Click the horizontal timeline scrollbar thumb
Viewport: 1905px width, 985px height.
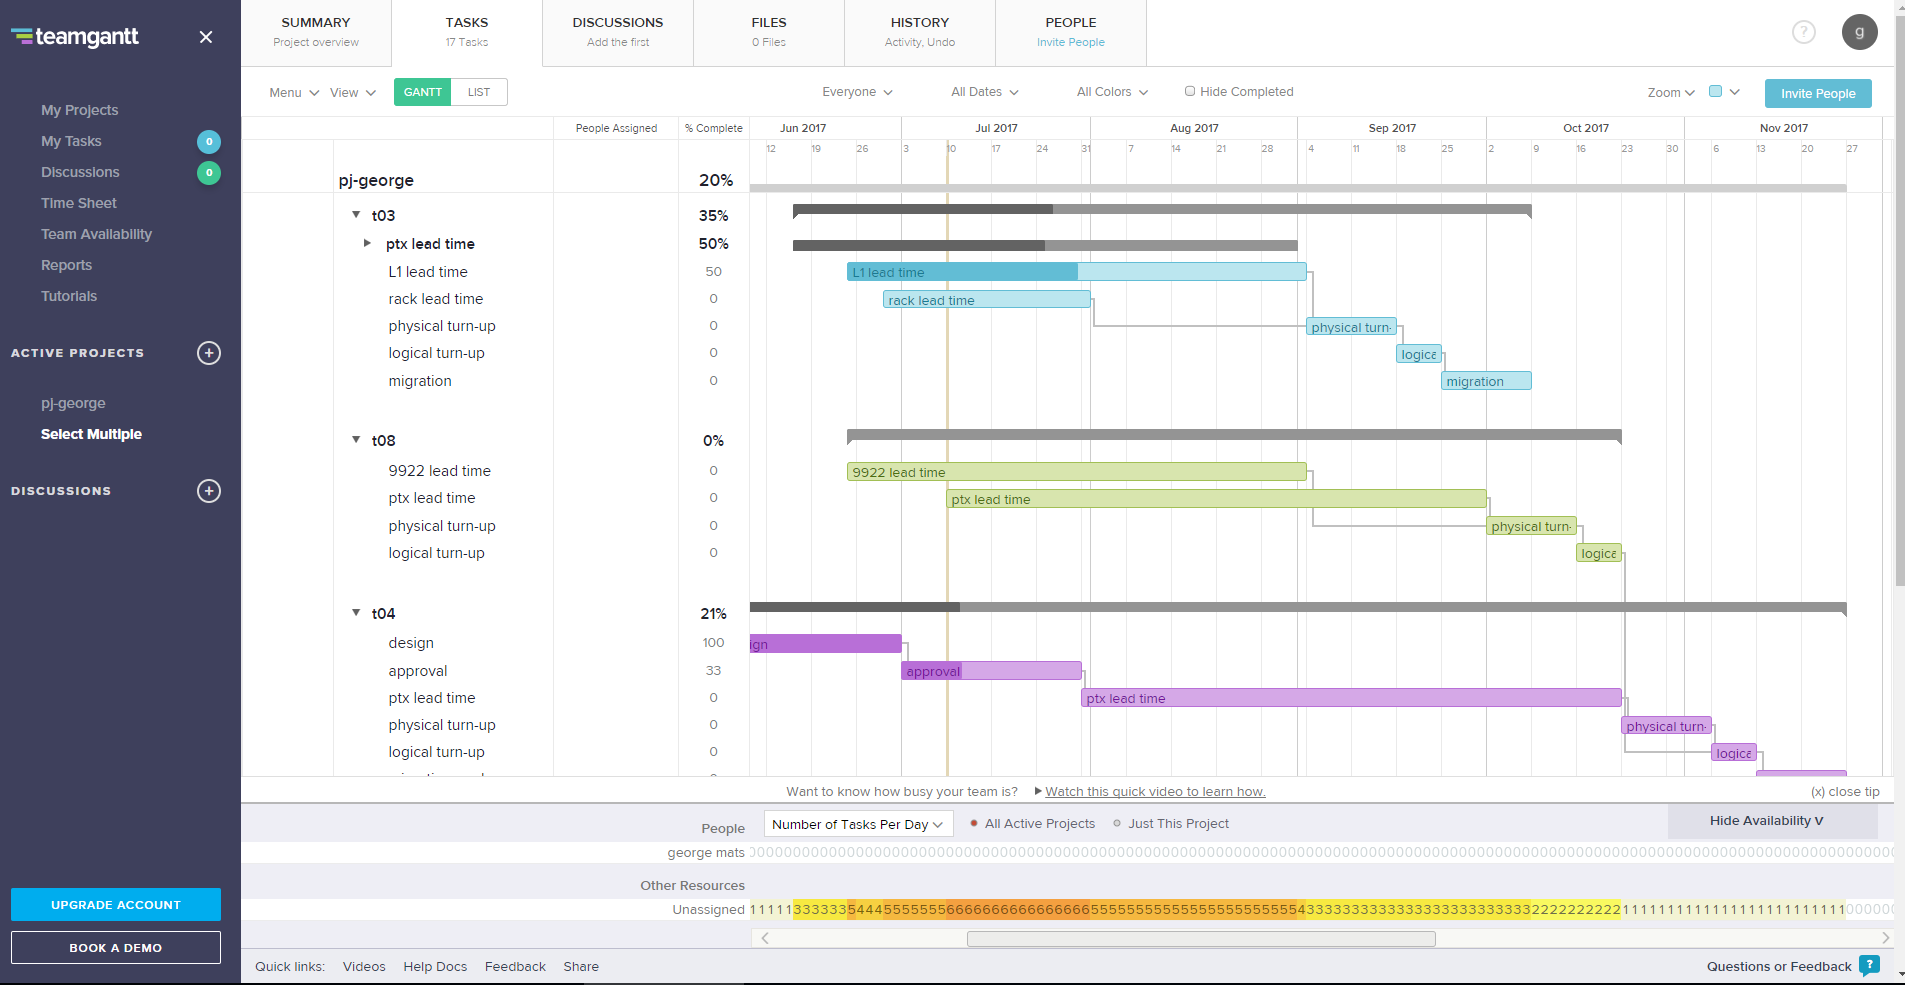1201,938
